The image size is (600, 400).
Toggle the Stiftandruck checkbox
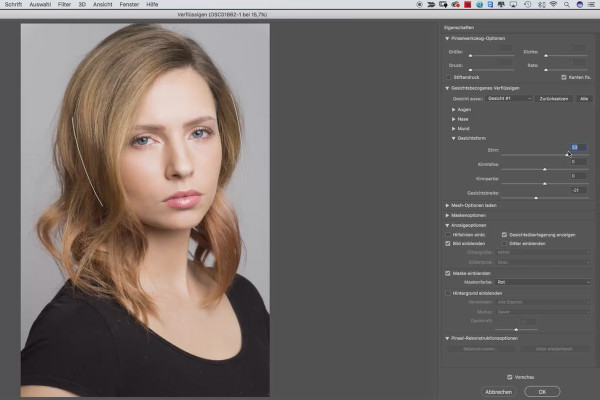448,77
